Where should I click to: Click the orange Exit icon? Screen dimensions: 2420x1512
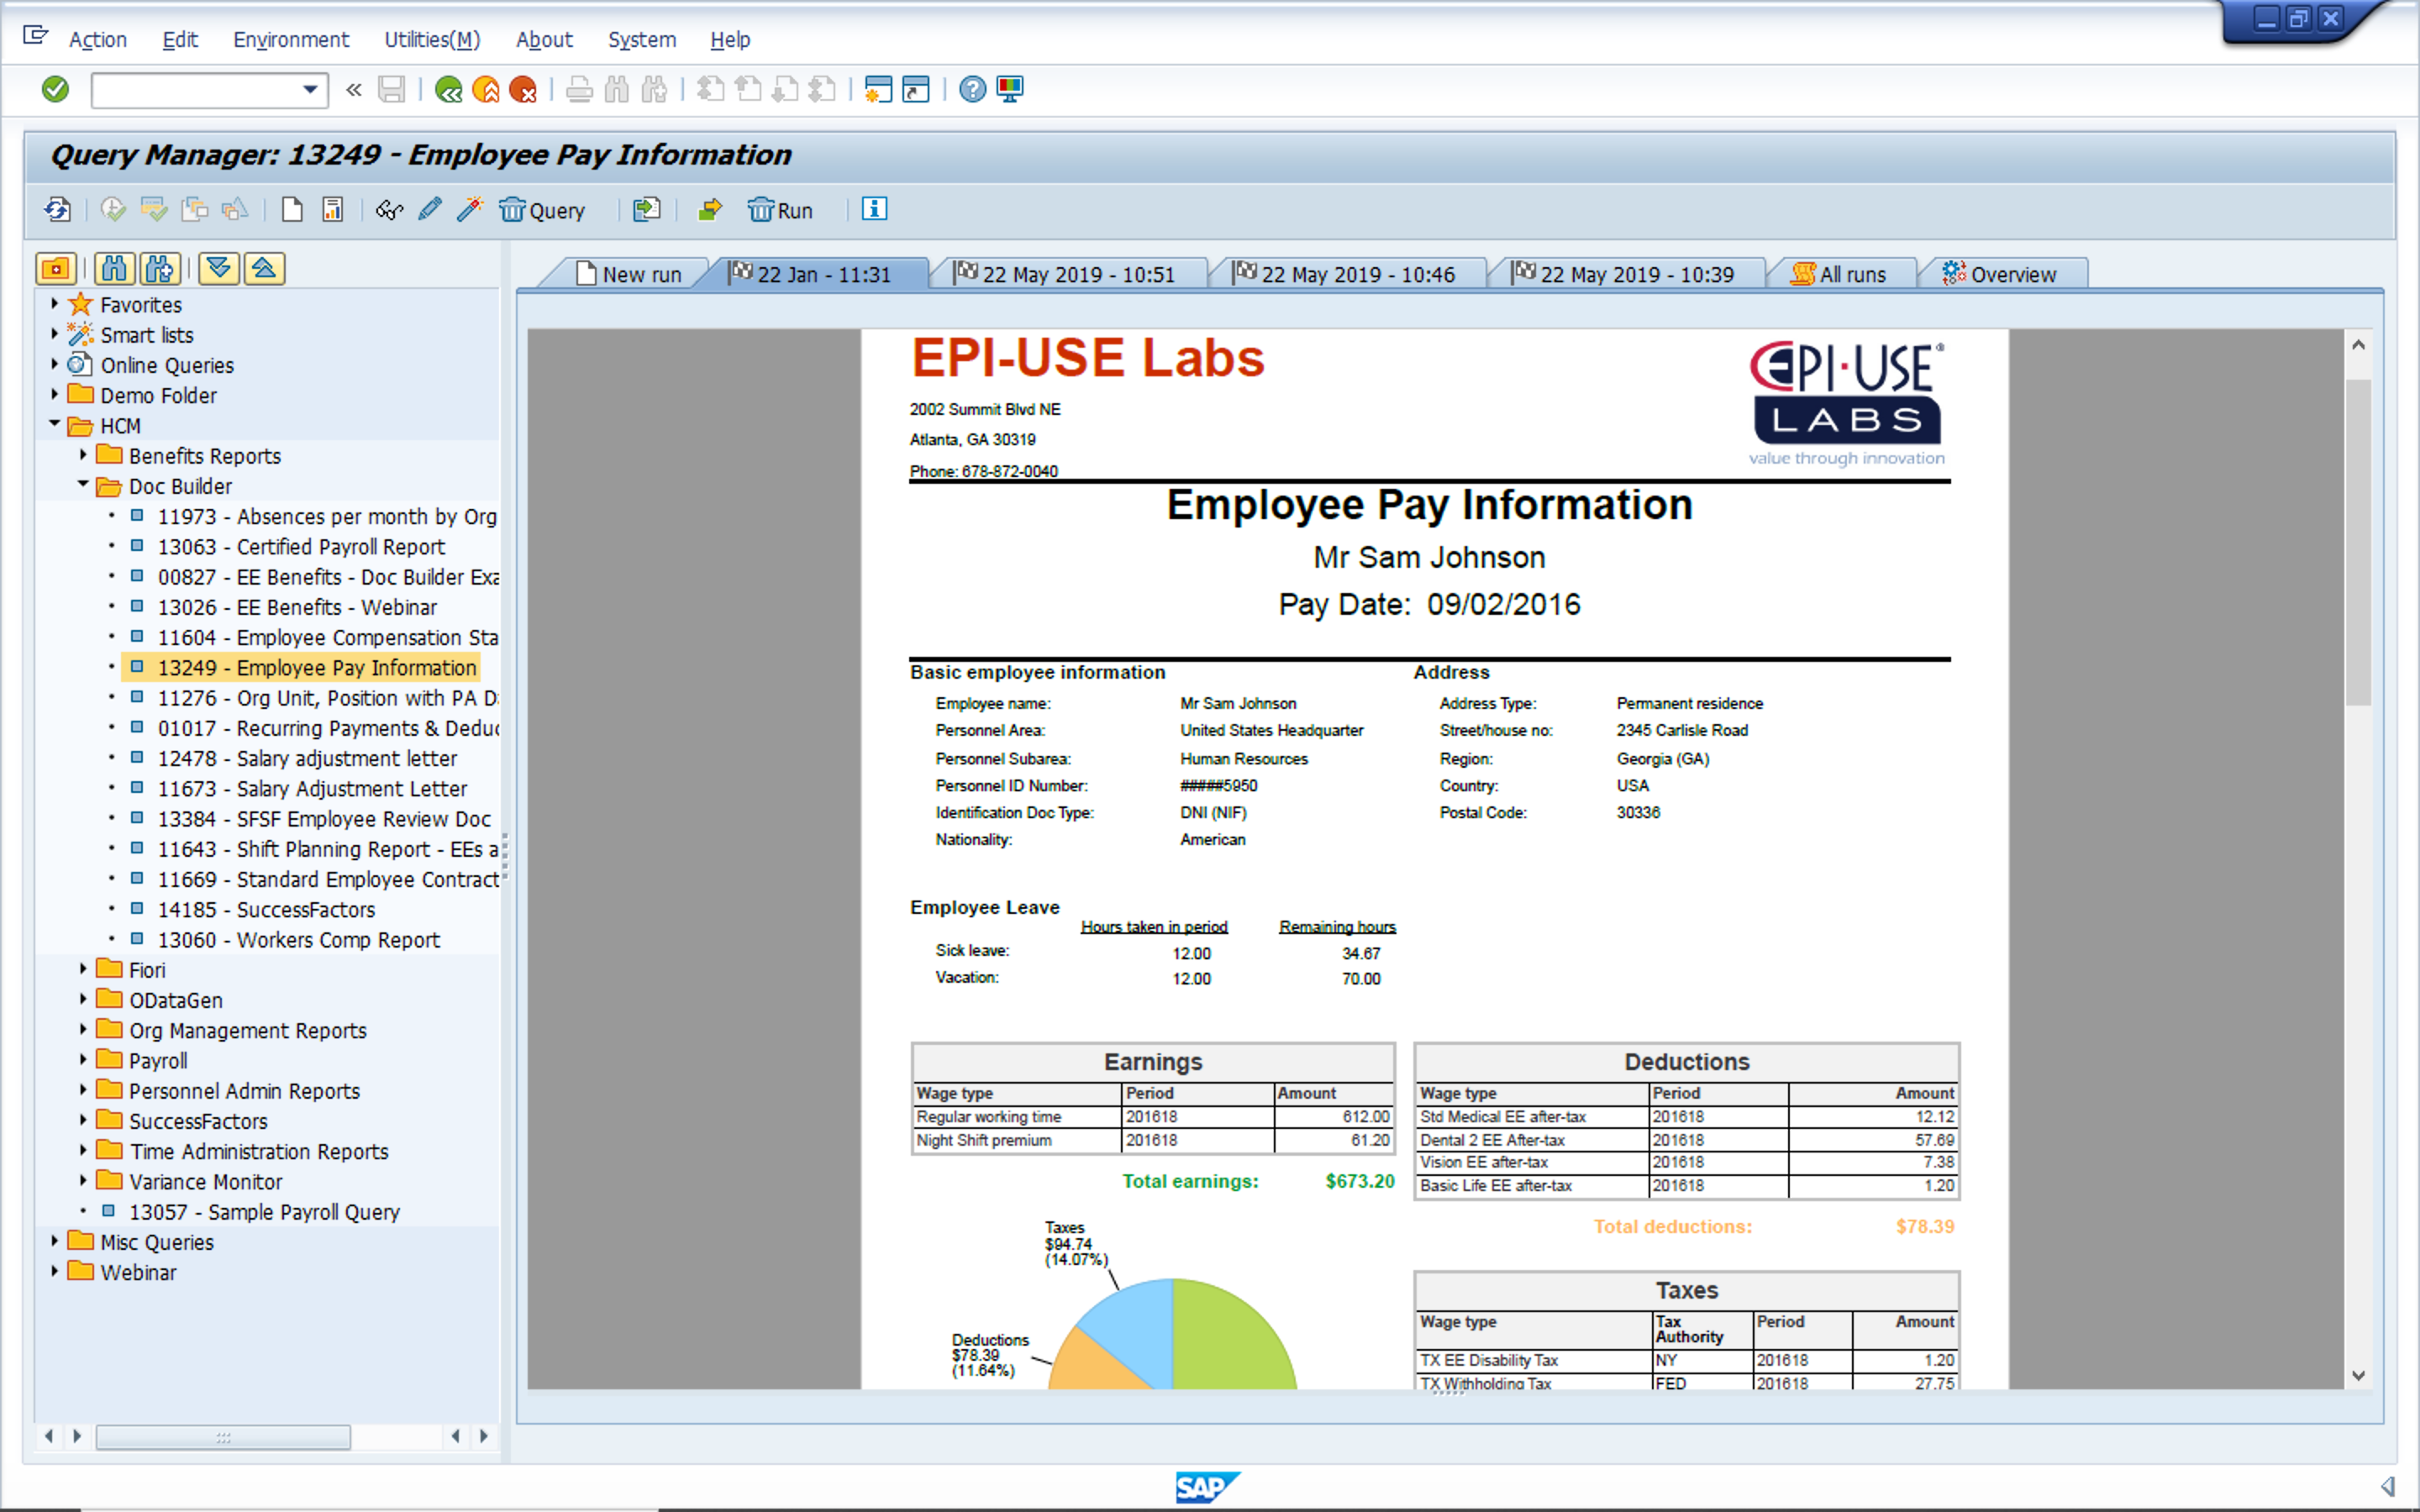point(486,90)
